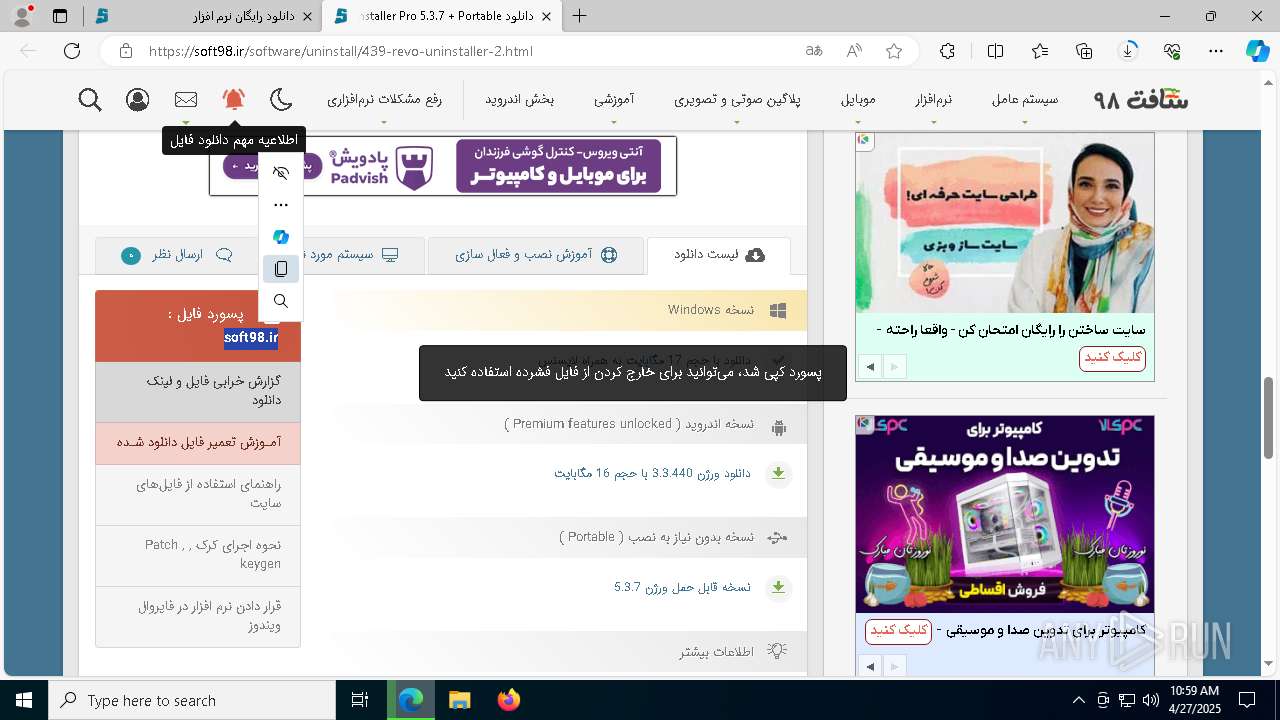Screen dimensions: 1280x720
Task: Click کلیک کنید button under website builder ad
Action: point(1112,358)
